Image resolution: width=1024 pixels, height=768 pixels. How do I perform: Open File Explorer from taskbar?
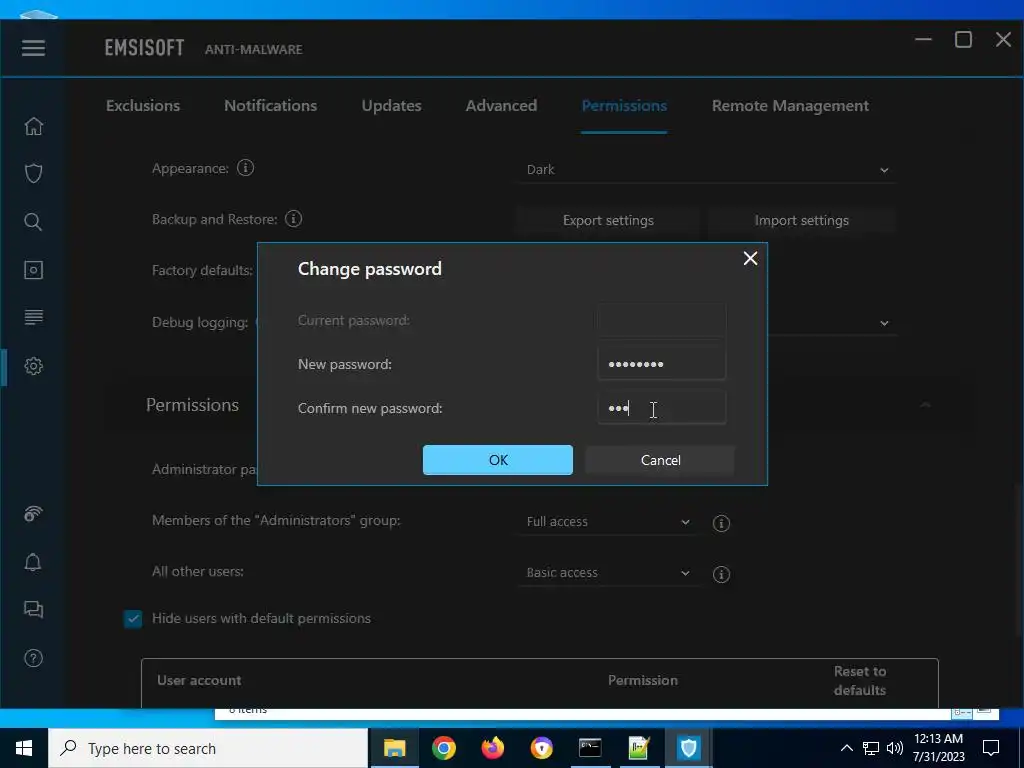click(394, 748)
